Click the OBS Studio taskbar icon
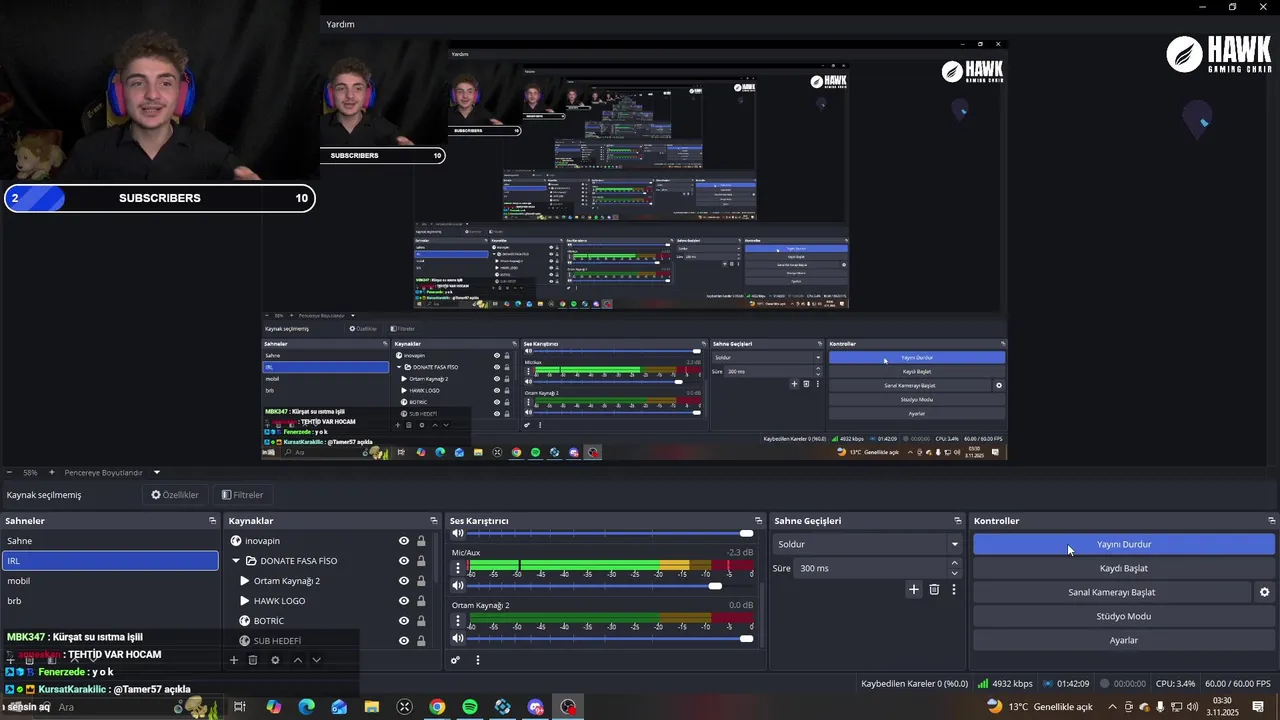This screenshot has height=720, width=1280. click(x=568, y=707)
